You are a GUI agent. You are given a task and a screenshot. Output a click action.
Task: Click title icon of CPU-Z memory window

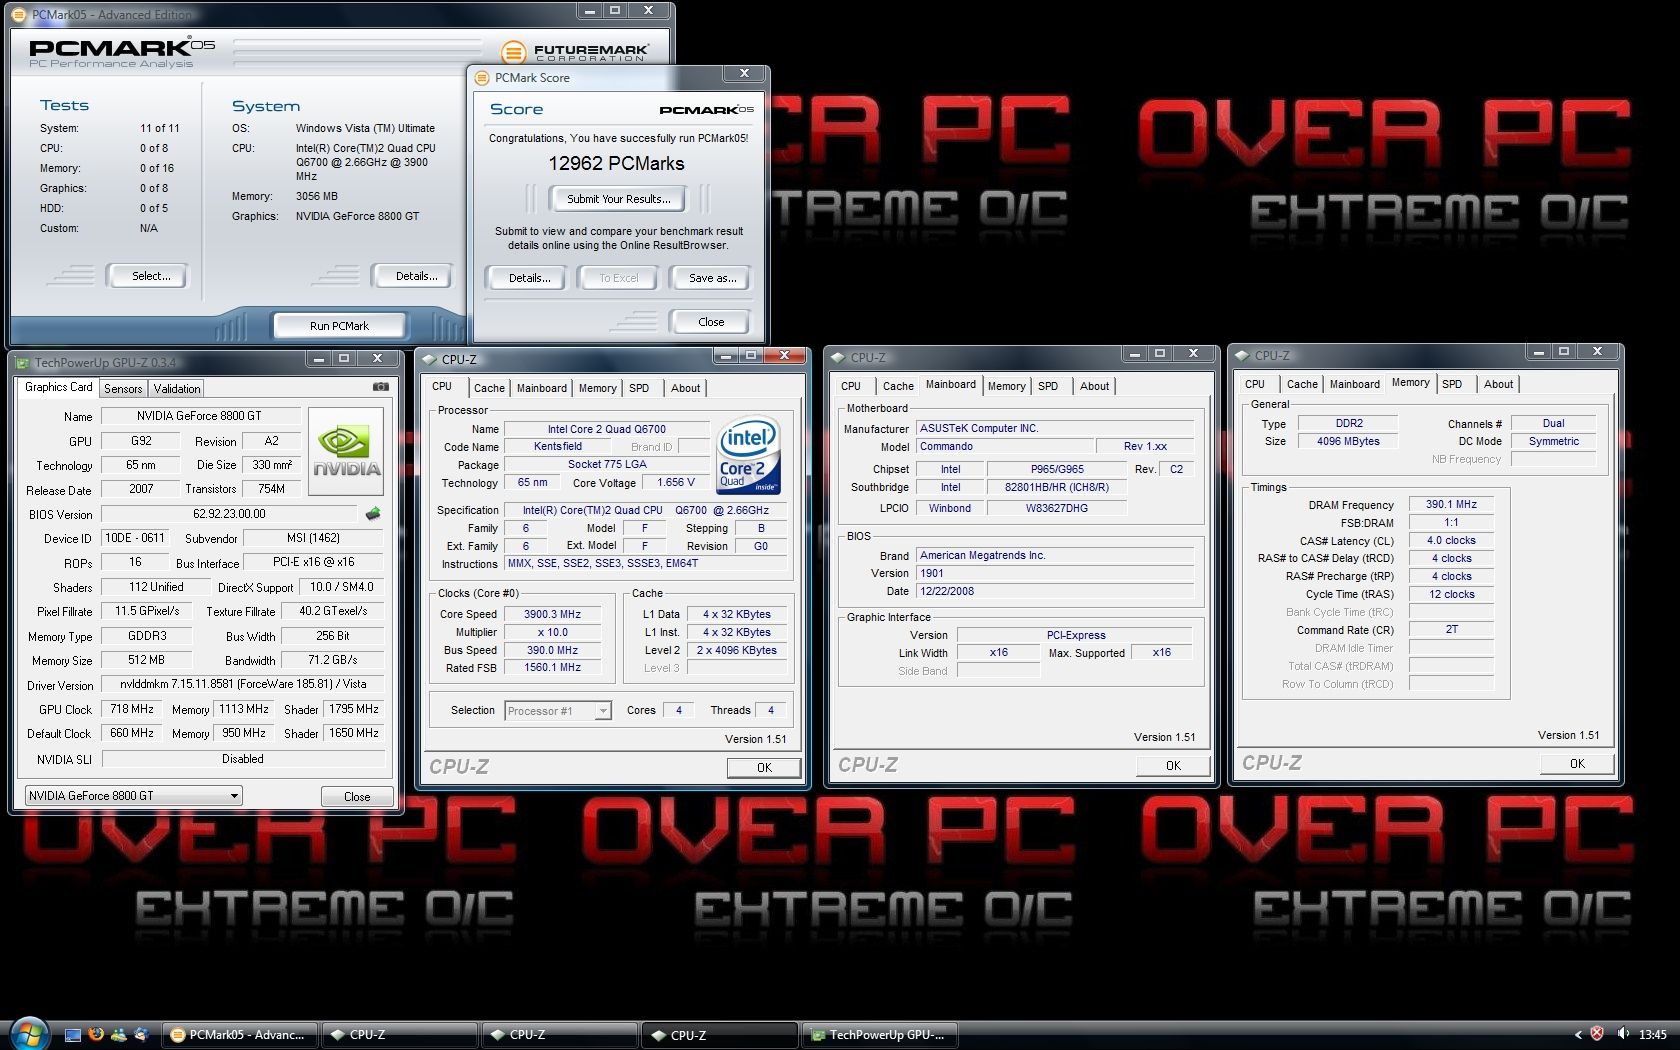pos(1242,355)
